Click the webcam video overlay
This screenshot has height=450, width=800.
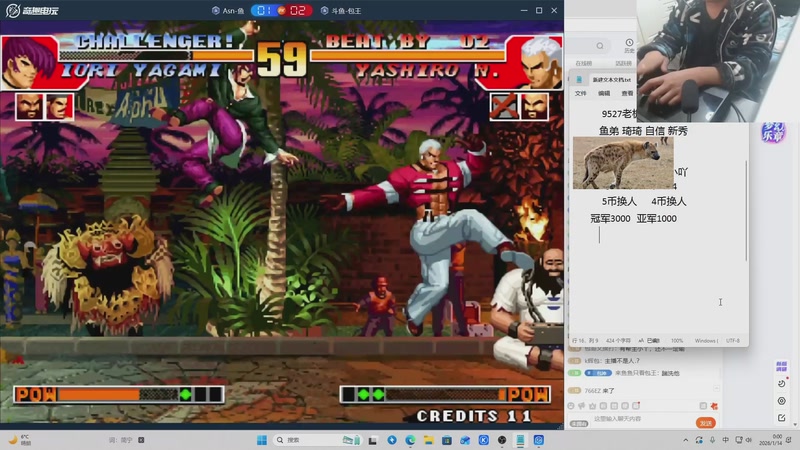coord(718,61)
